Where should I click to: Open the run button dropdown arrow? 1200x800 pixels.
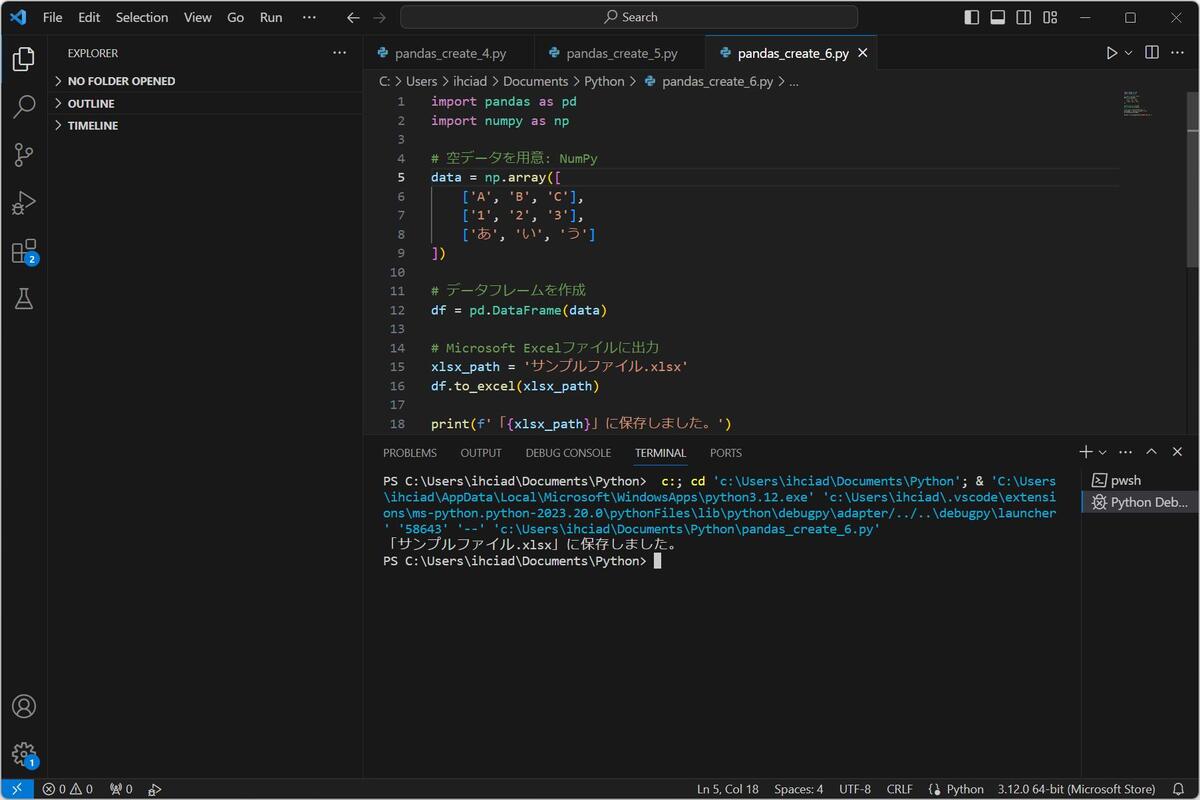[1129, 53]
